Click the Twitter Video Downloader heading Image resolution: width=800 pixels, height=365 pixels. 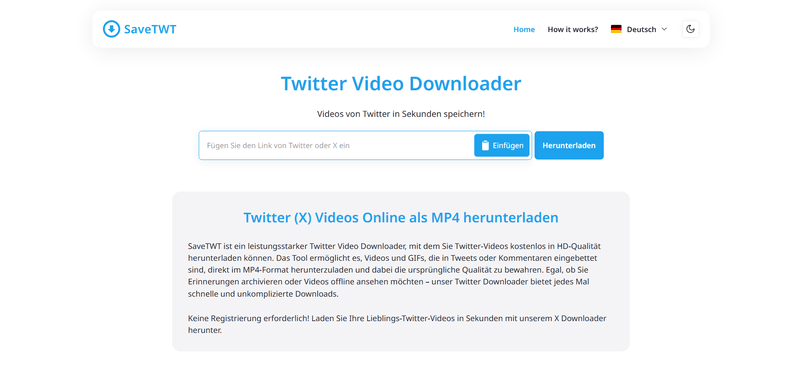401,83
